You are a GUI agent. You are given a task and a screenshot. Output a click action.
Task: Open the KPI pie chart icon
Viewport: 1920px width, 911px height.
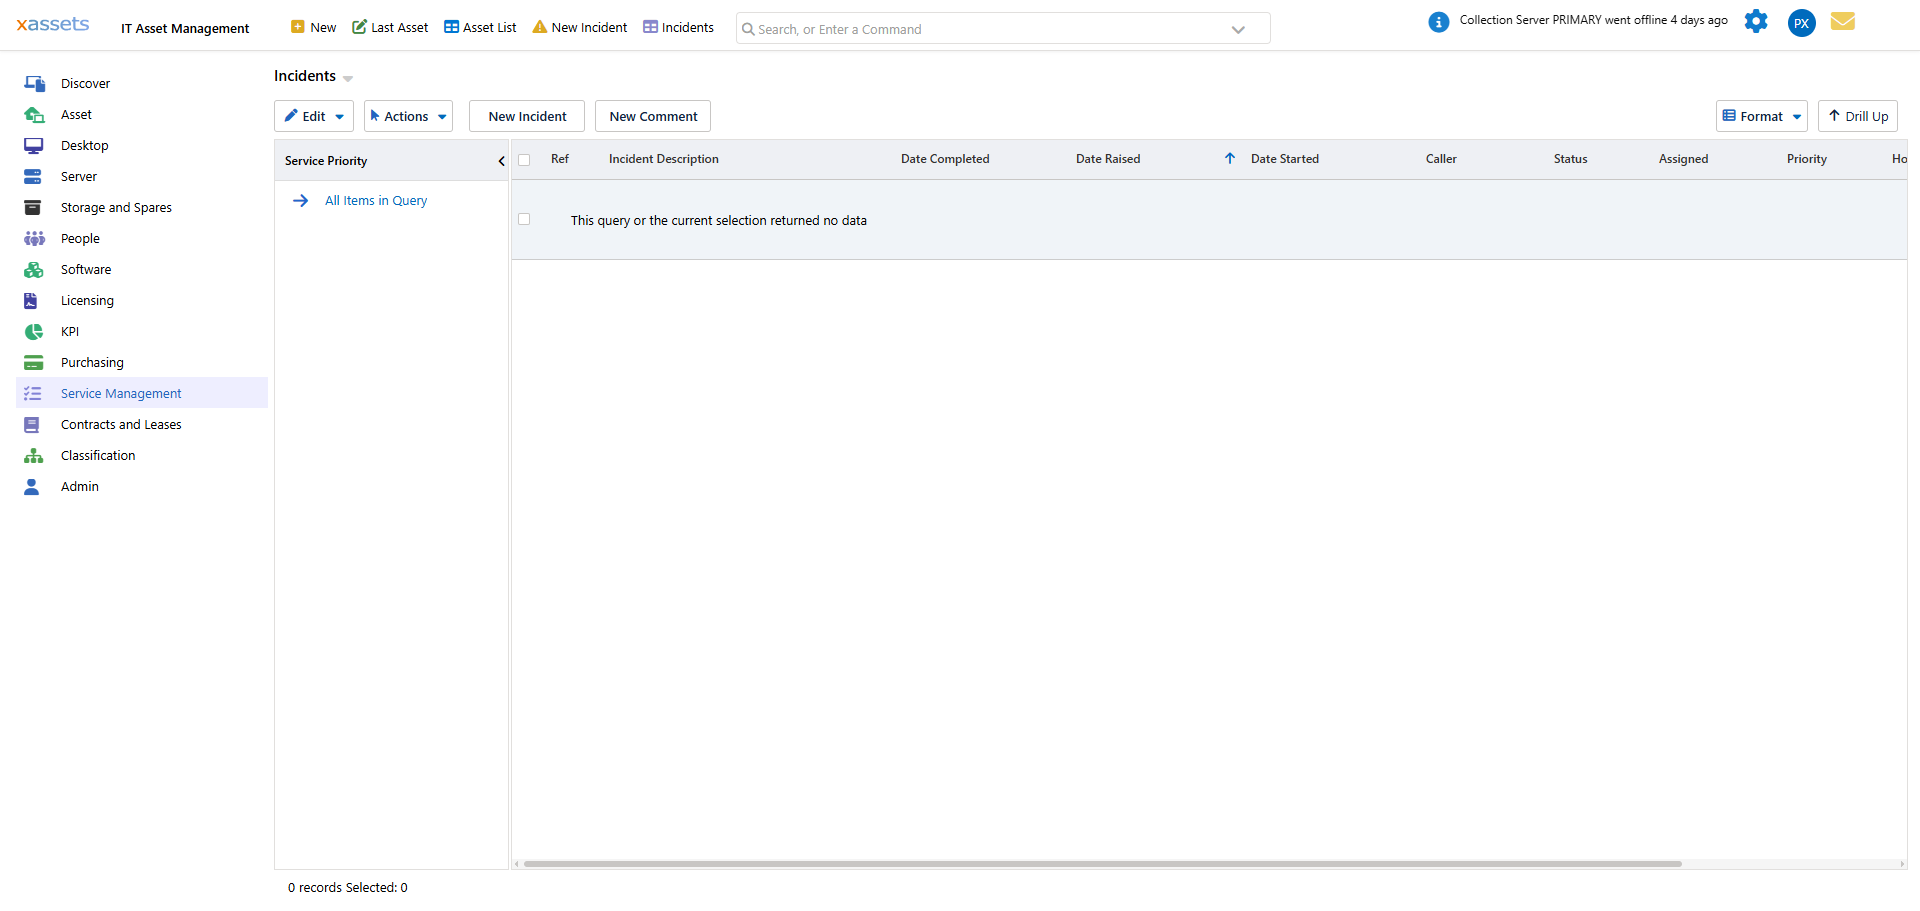coord(34,331)
